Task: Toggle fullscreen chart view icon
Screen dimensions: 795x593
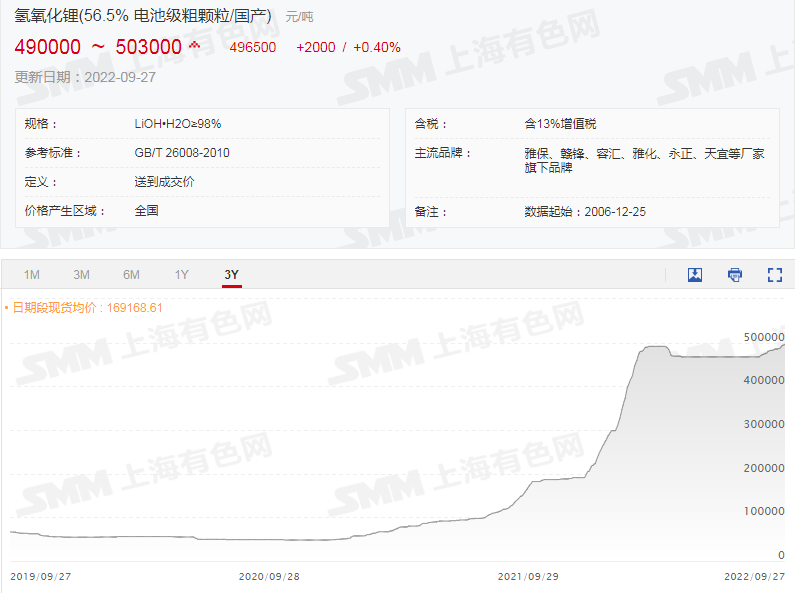Action: tap(774, 275)
